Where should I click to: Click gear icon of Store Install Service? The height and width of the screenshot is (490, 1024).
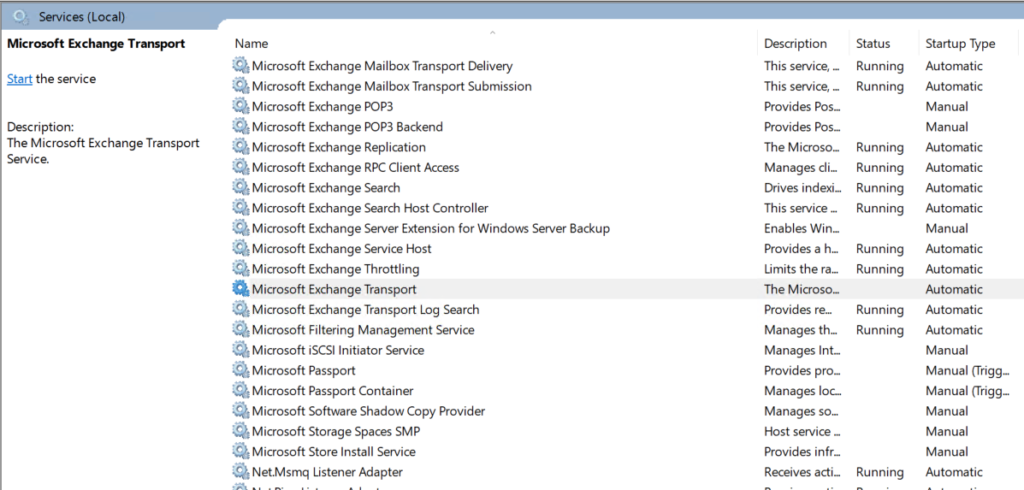click(x=240, y=450)
